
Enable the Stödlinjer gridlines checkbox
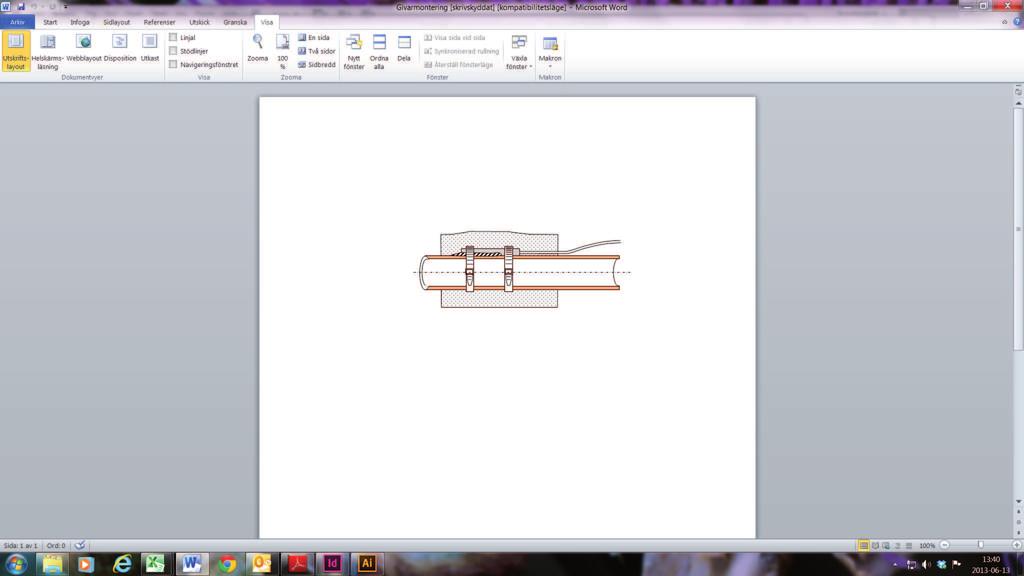(173, 51)
